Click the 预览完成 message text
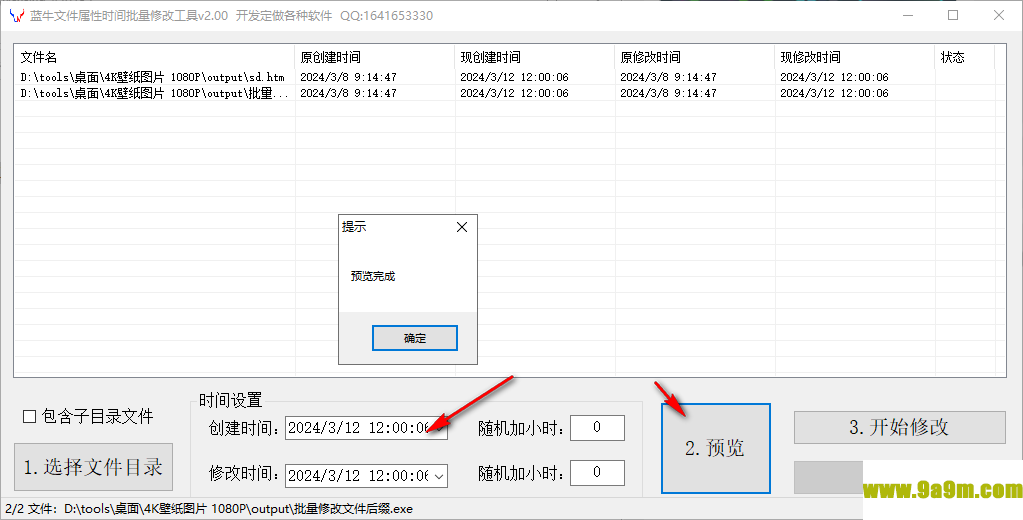 pos(373,277)
